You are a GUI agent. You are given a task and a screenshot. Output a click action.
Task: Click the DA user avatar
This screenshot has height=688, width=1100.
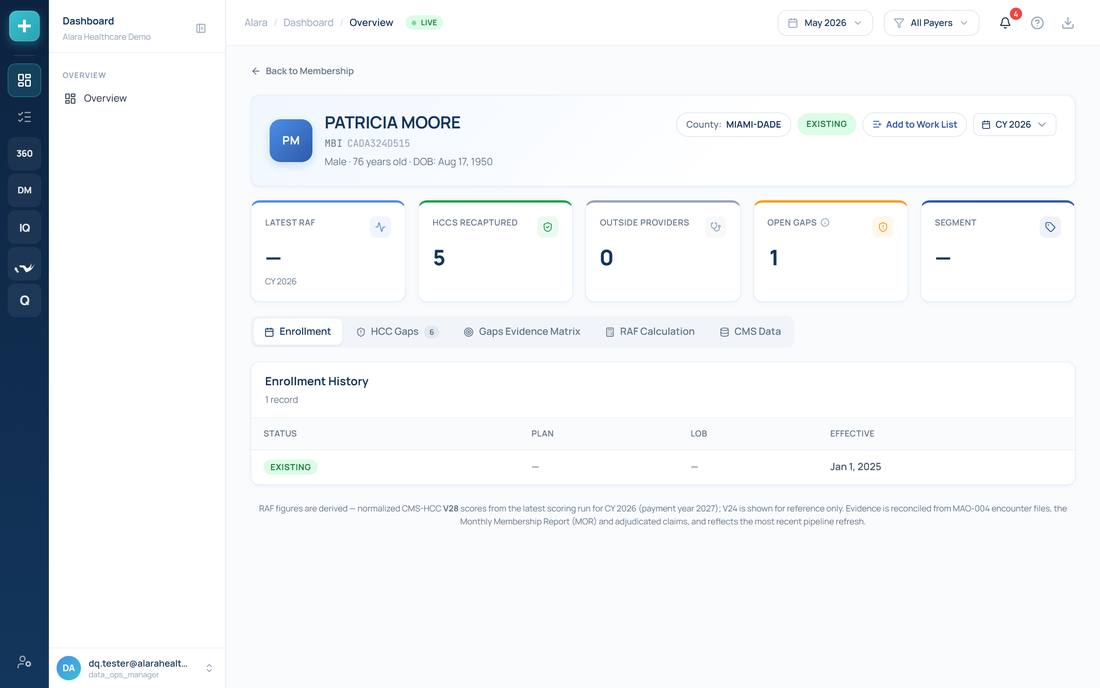69,668
